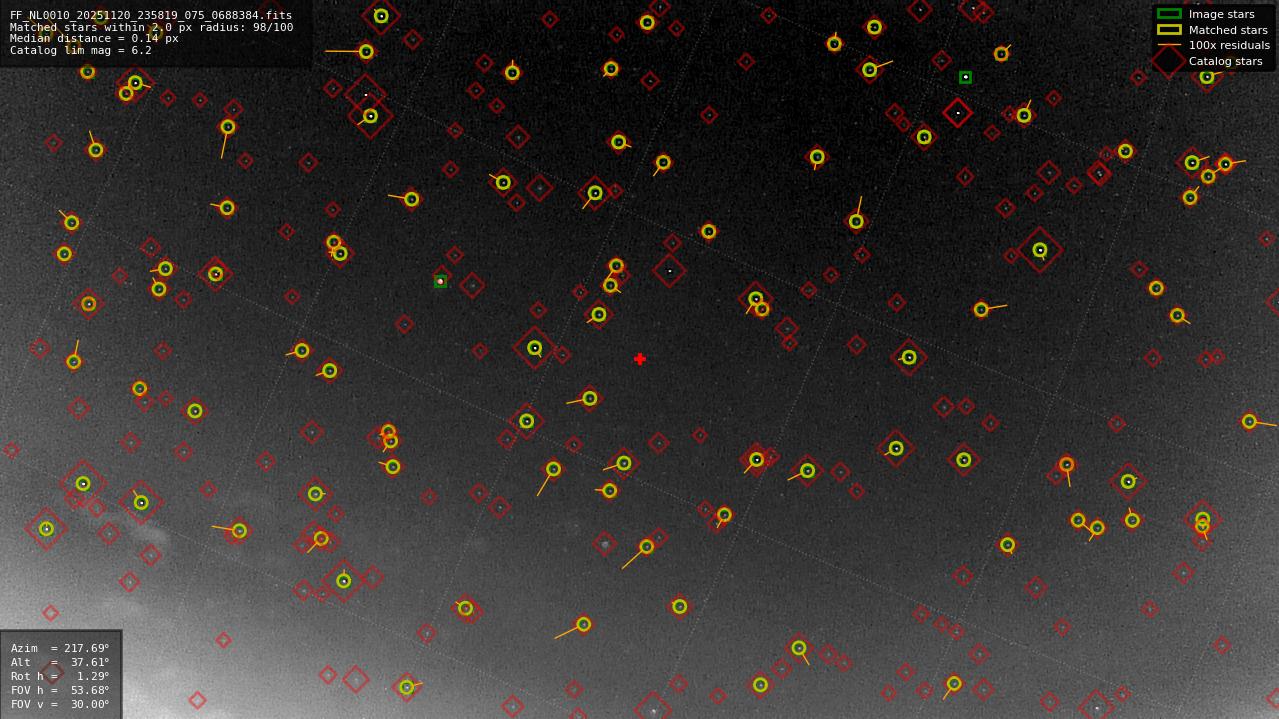Click the 'Azim = 217.69°' readout

60,648
